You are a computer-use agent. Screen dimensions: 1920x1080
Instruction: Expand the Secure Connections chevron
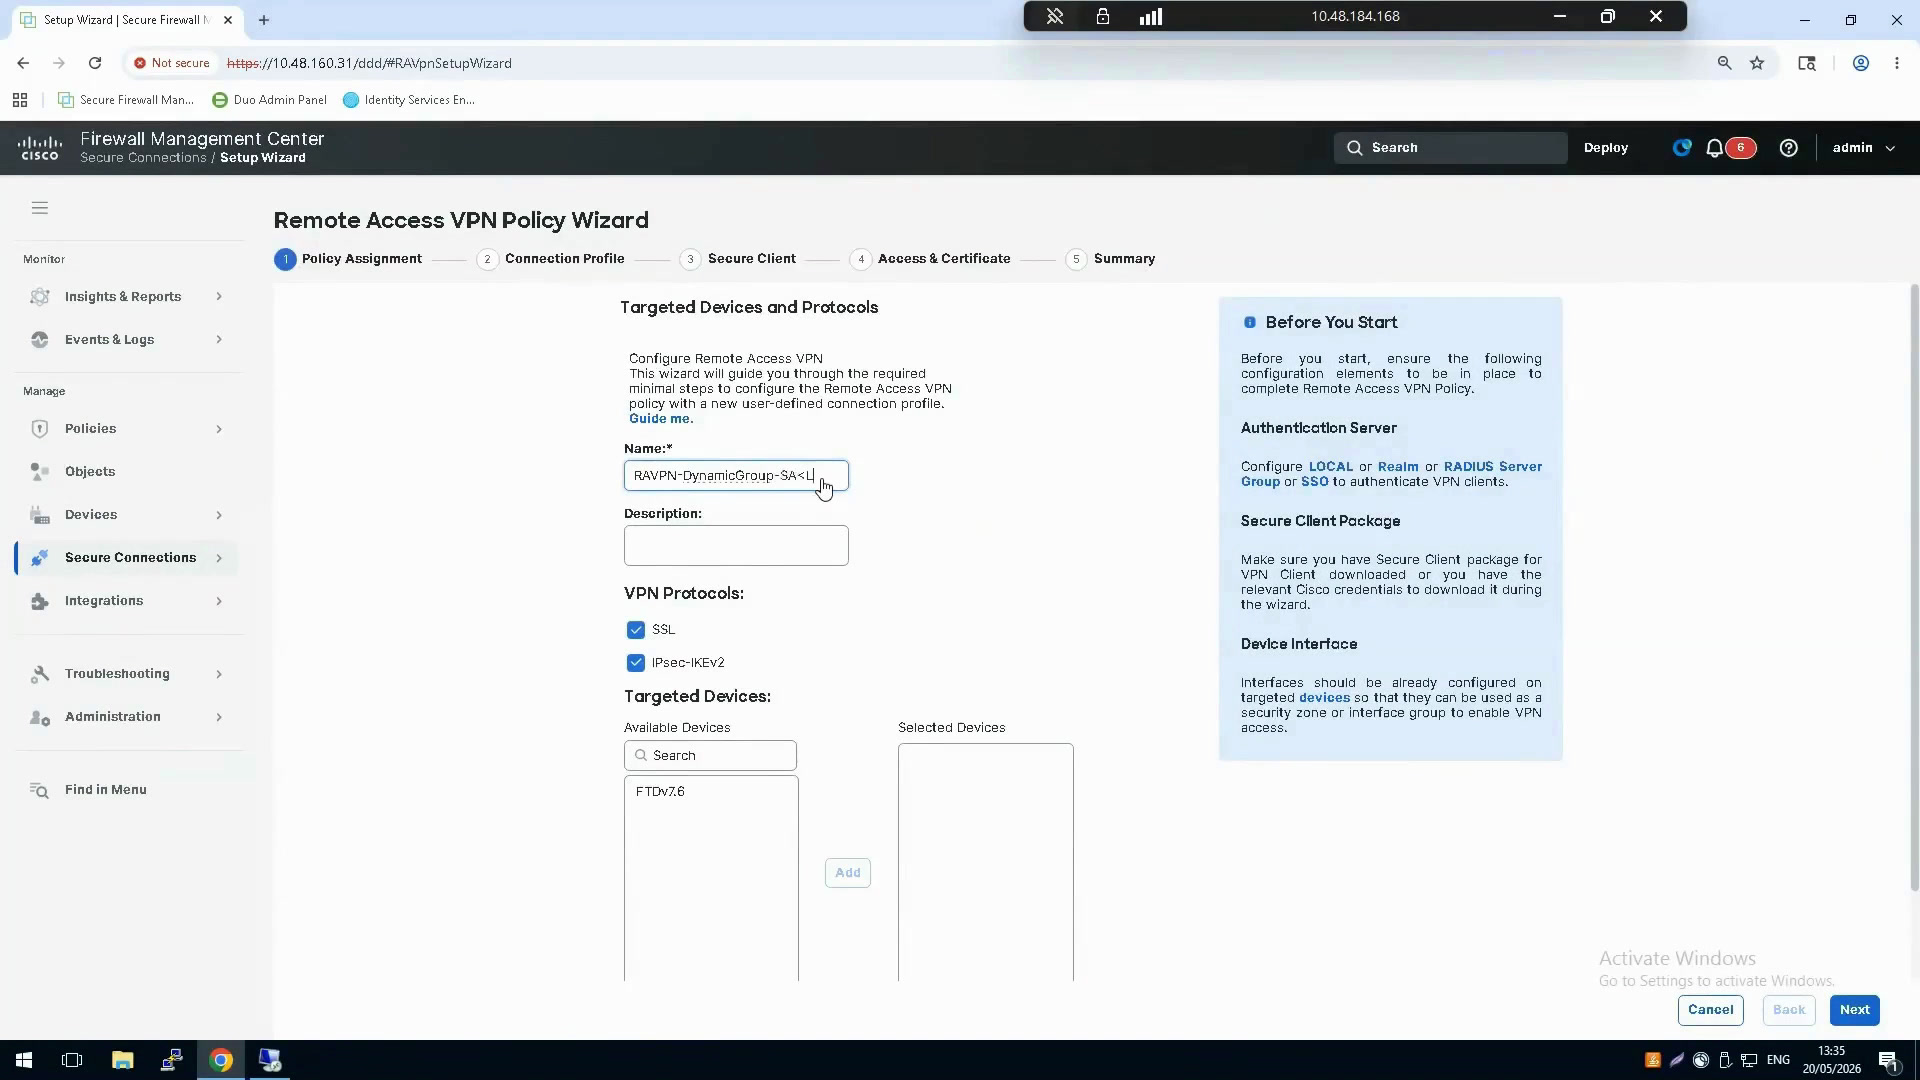tap(219, 558)
